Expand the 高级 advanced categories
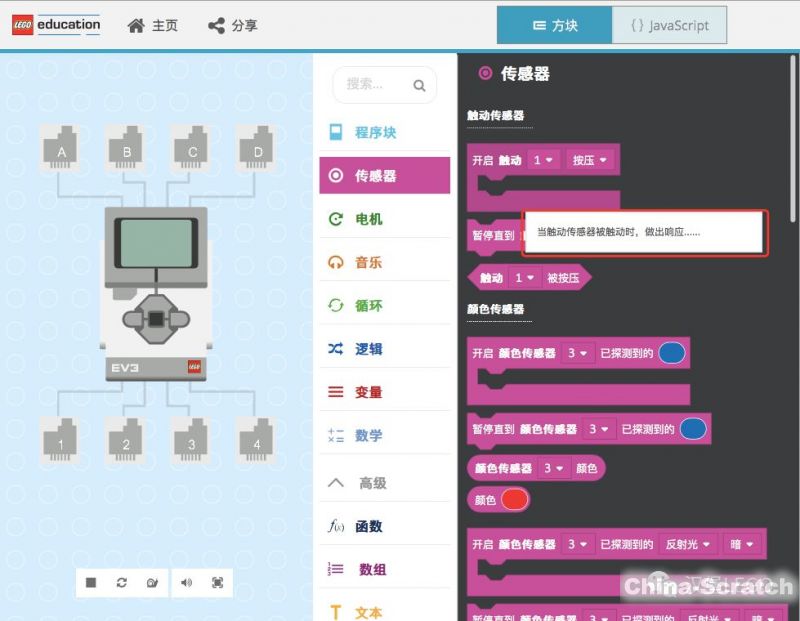Viewport: 800px width, 621px height. coord(372,483)
